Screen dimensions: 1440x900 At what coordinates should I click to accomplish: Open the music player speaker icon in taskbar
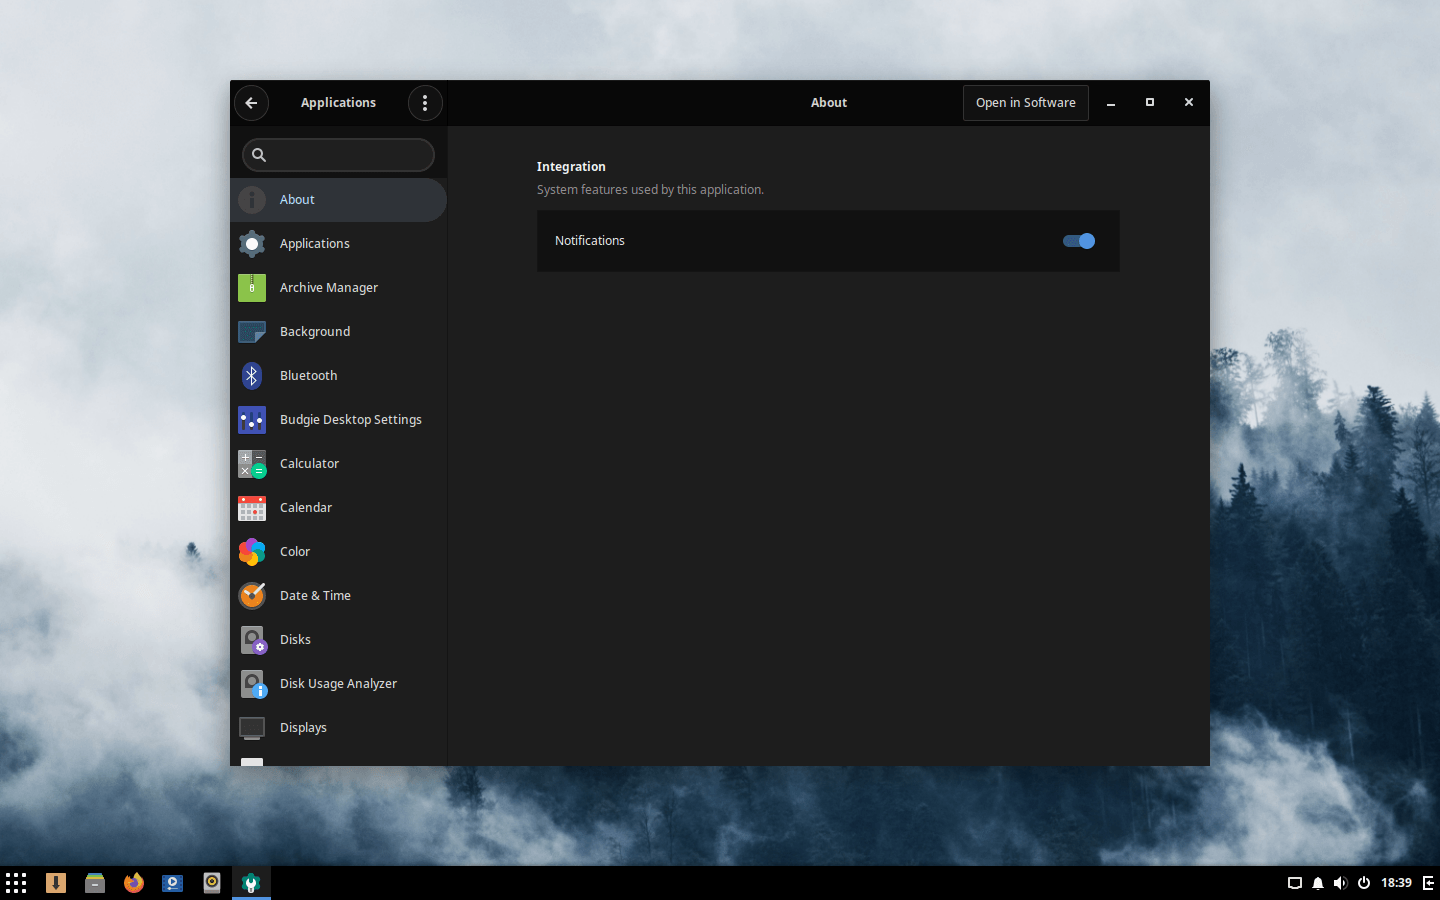point(212,883)
